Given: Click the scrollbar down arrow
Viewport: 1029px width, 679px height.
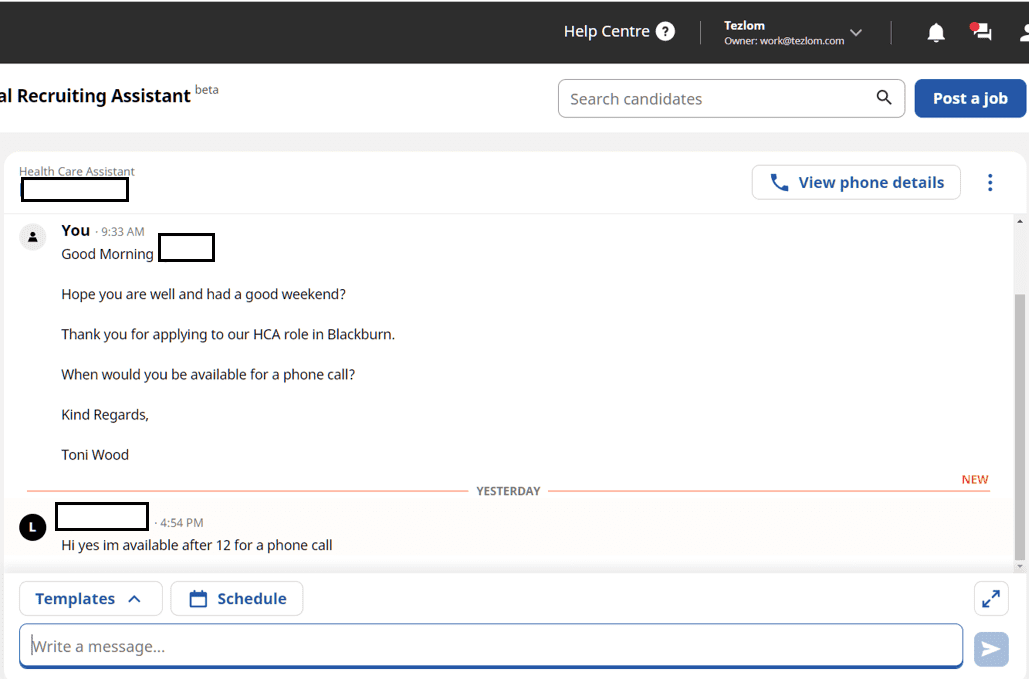Looking at the screenshot, I should click(1019, 566).
